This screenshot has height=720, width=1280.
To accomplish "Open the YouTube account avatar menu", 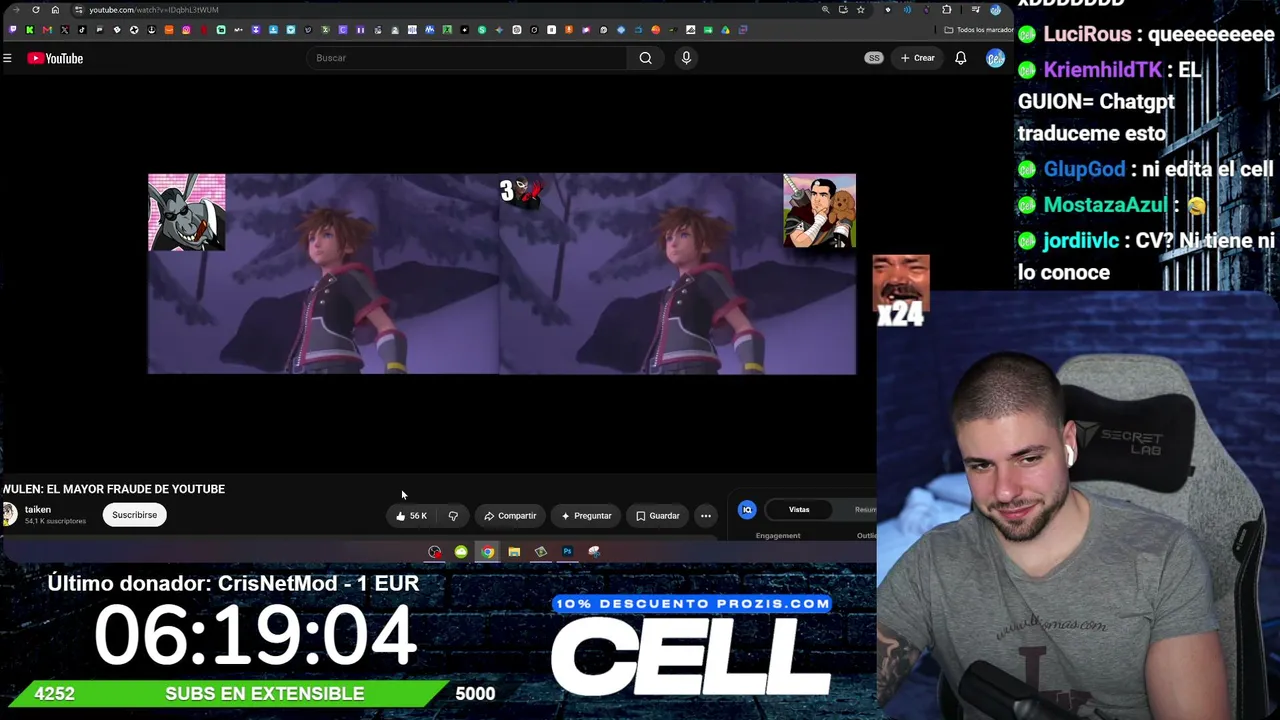I will [995, 58].
